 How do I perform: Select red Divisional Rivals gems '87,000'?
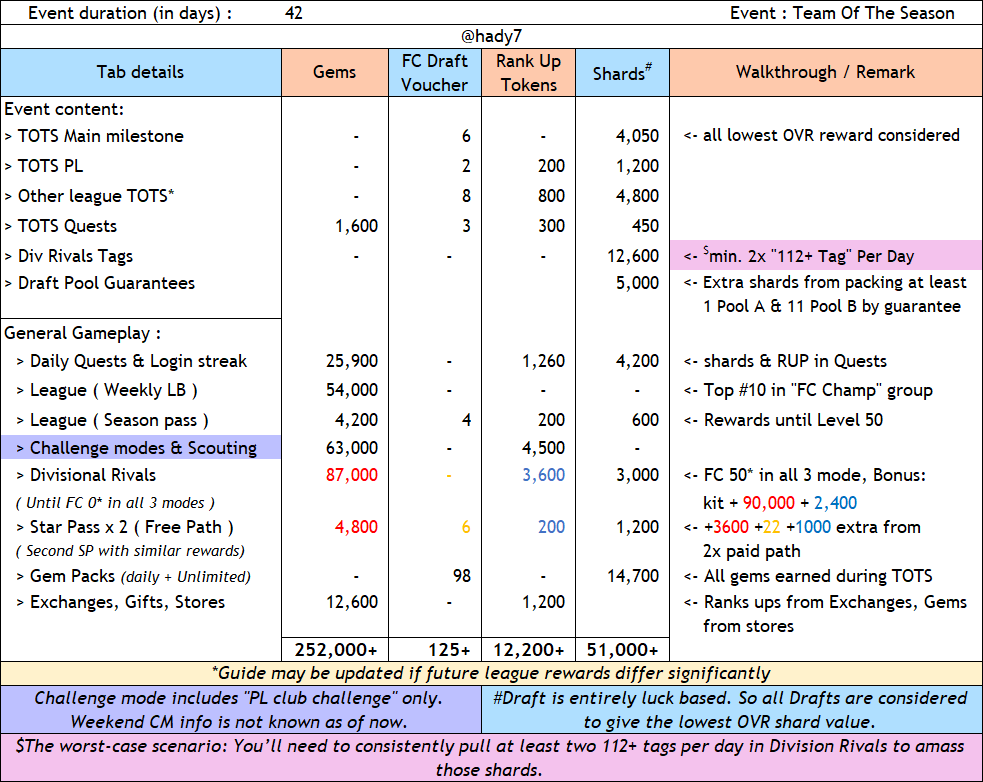(352, 475)
